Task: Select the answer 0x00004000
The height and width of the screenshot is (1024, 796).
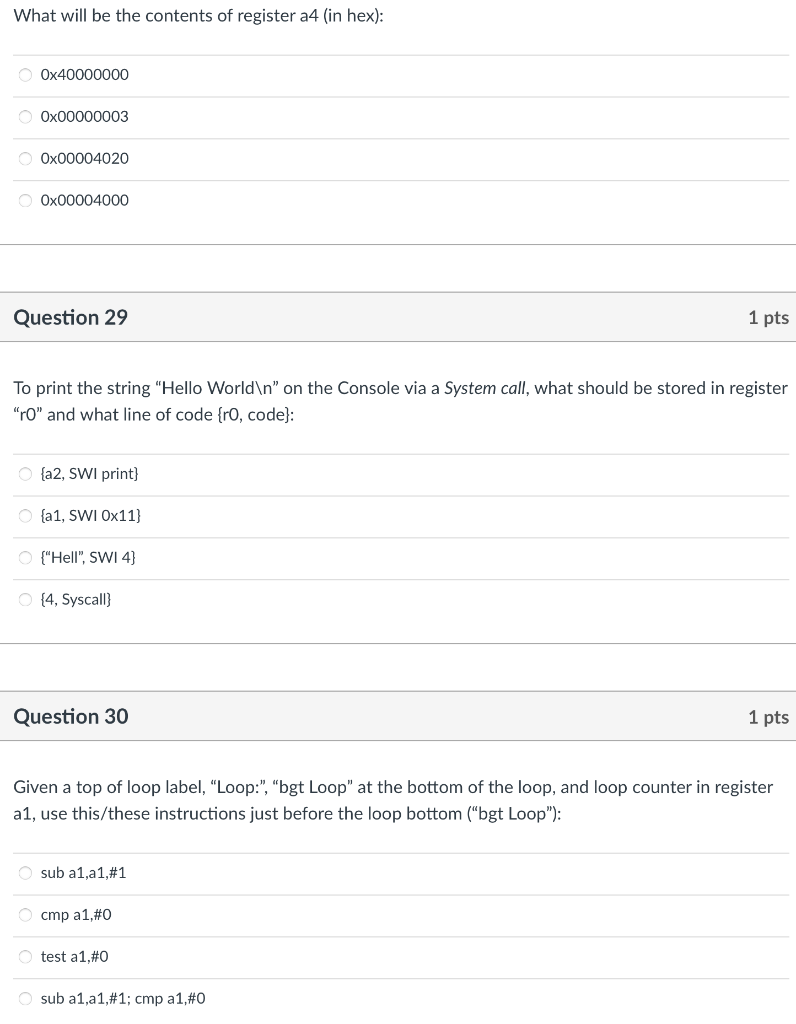Action: 24,200
